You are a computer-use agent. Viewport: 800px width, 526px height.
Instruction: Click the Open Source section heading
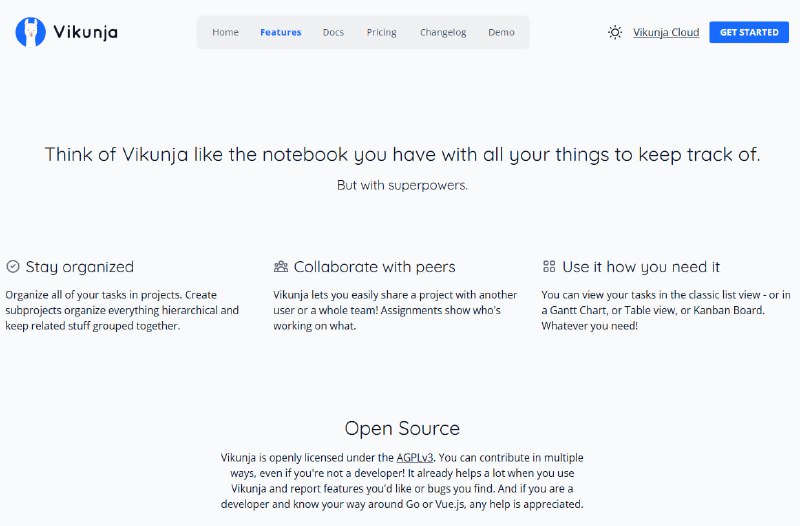click(402, 428)
